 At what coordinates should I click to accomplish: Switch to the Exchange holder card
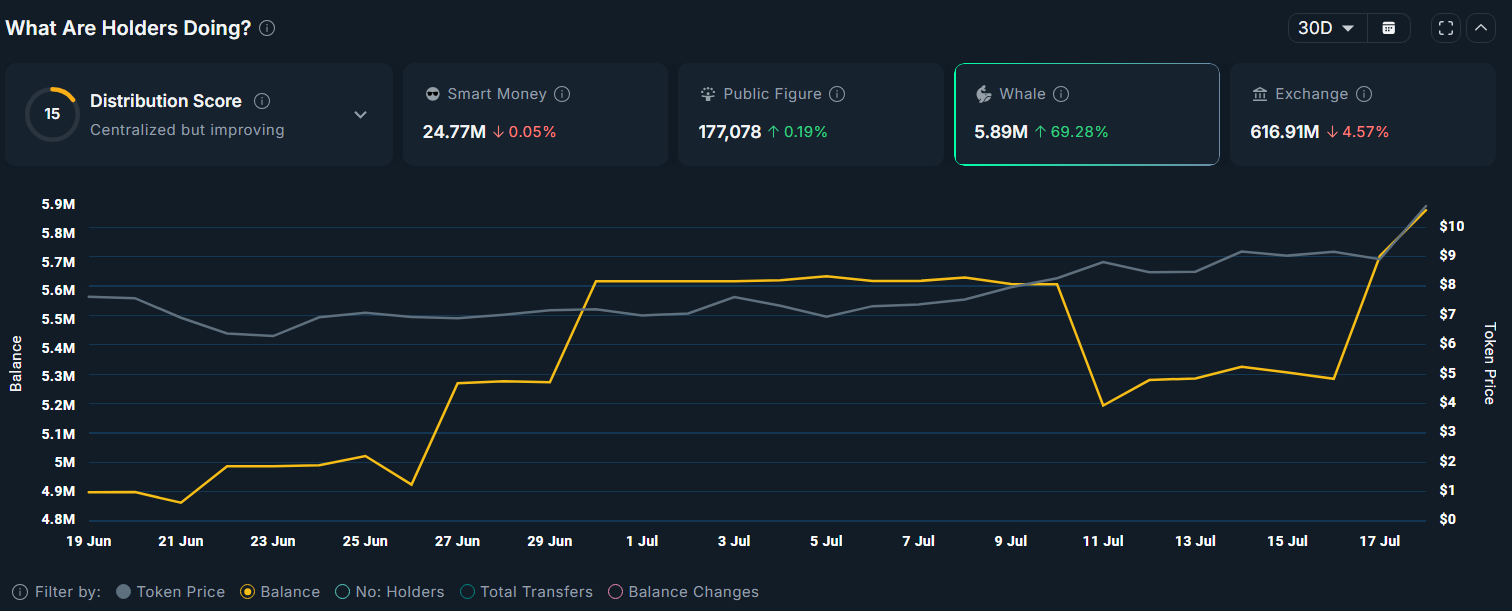coord(1362,114)
